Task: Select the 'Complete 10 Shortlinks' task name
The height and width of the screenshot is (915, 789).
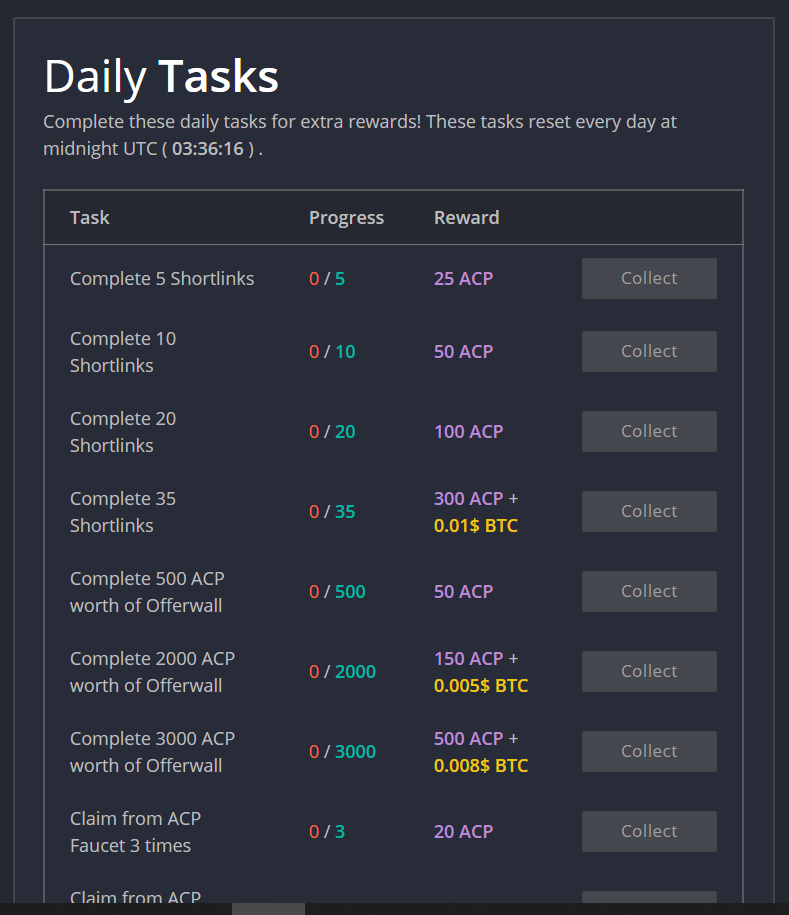Action: [123, 352]
